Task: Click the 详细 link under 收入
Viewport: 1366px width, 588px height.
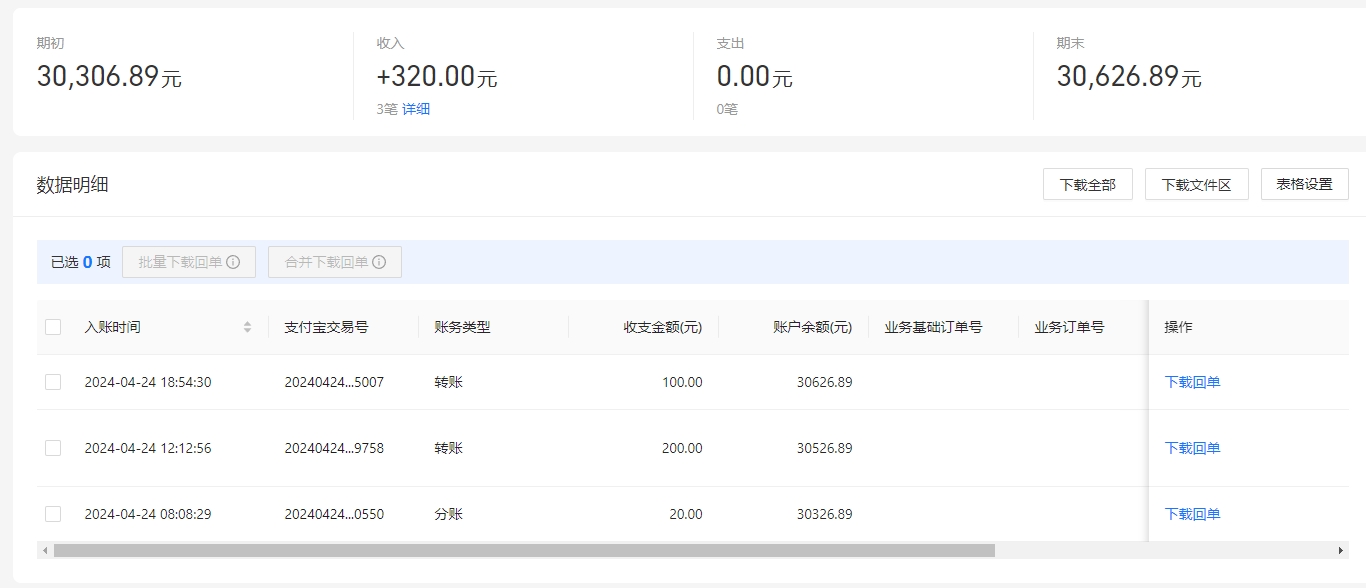Action: 416,109
